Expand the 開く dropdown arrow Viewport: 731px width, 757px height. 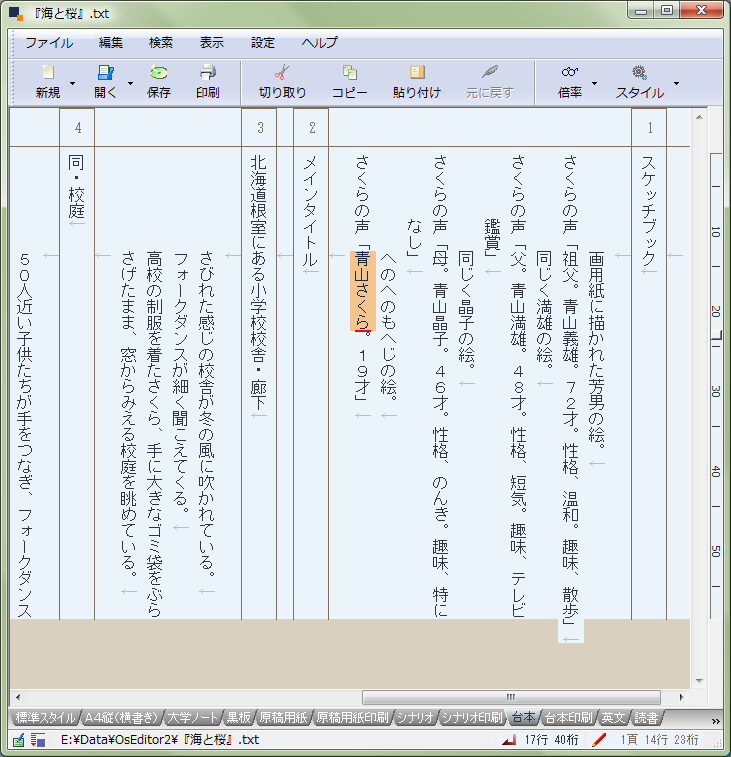(130, 83)
